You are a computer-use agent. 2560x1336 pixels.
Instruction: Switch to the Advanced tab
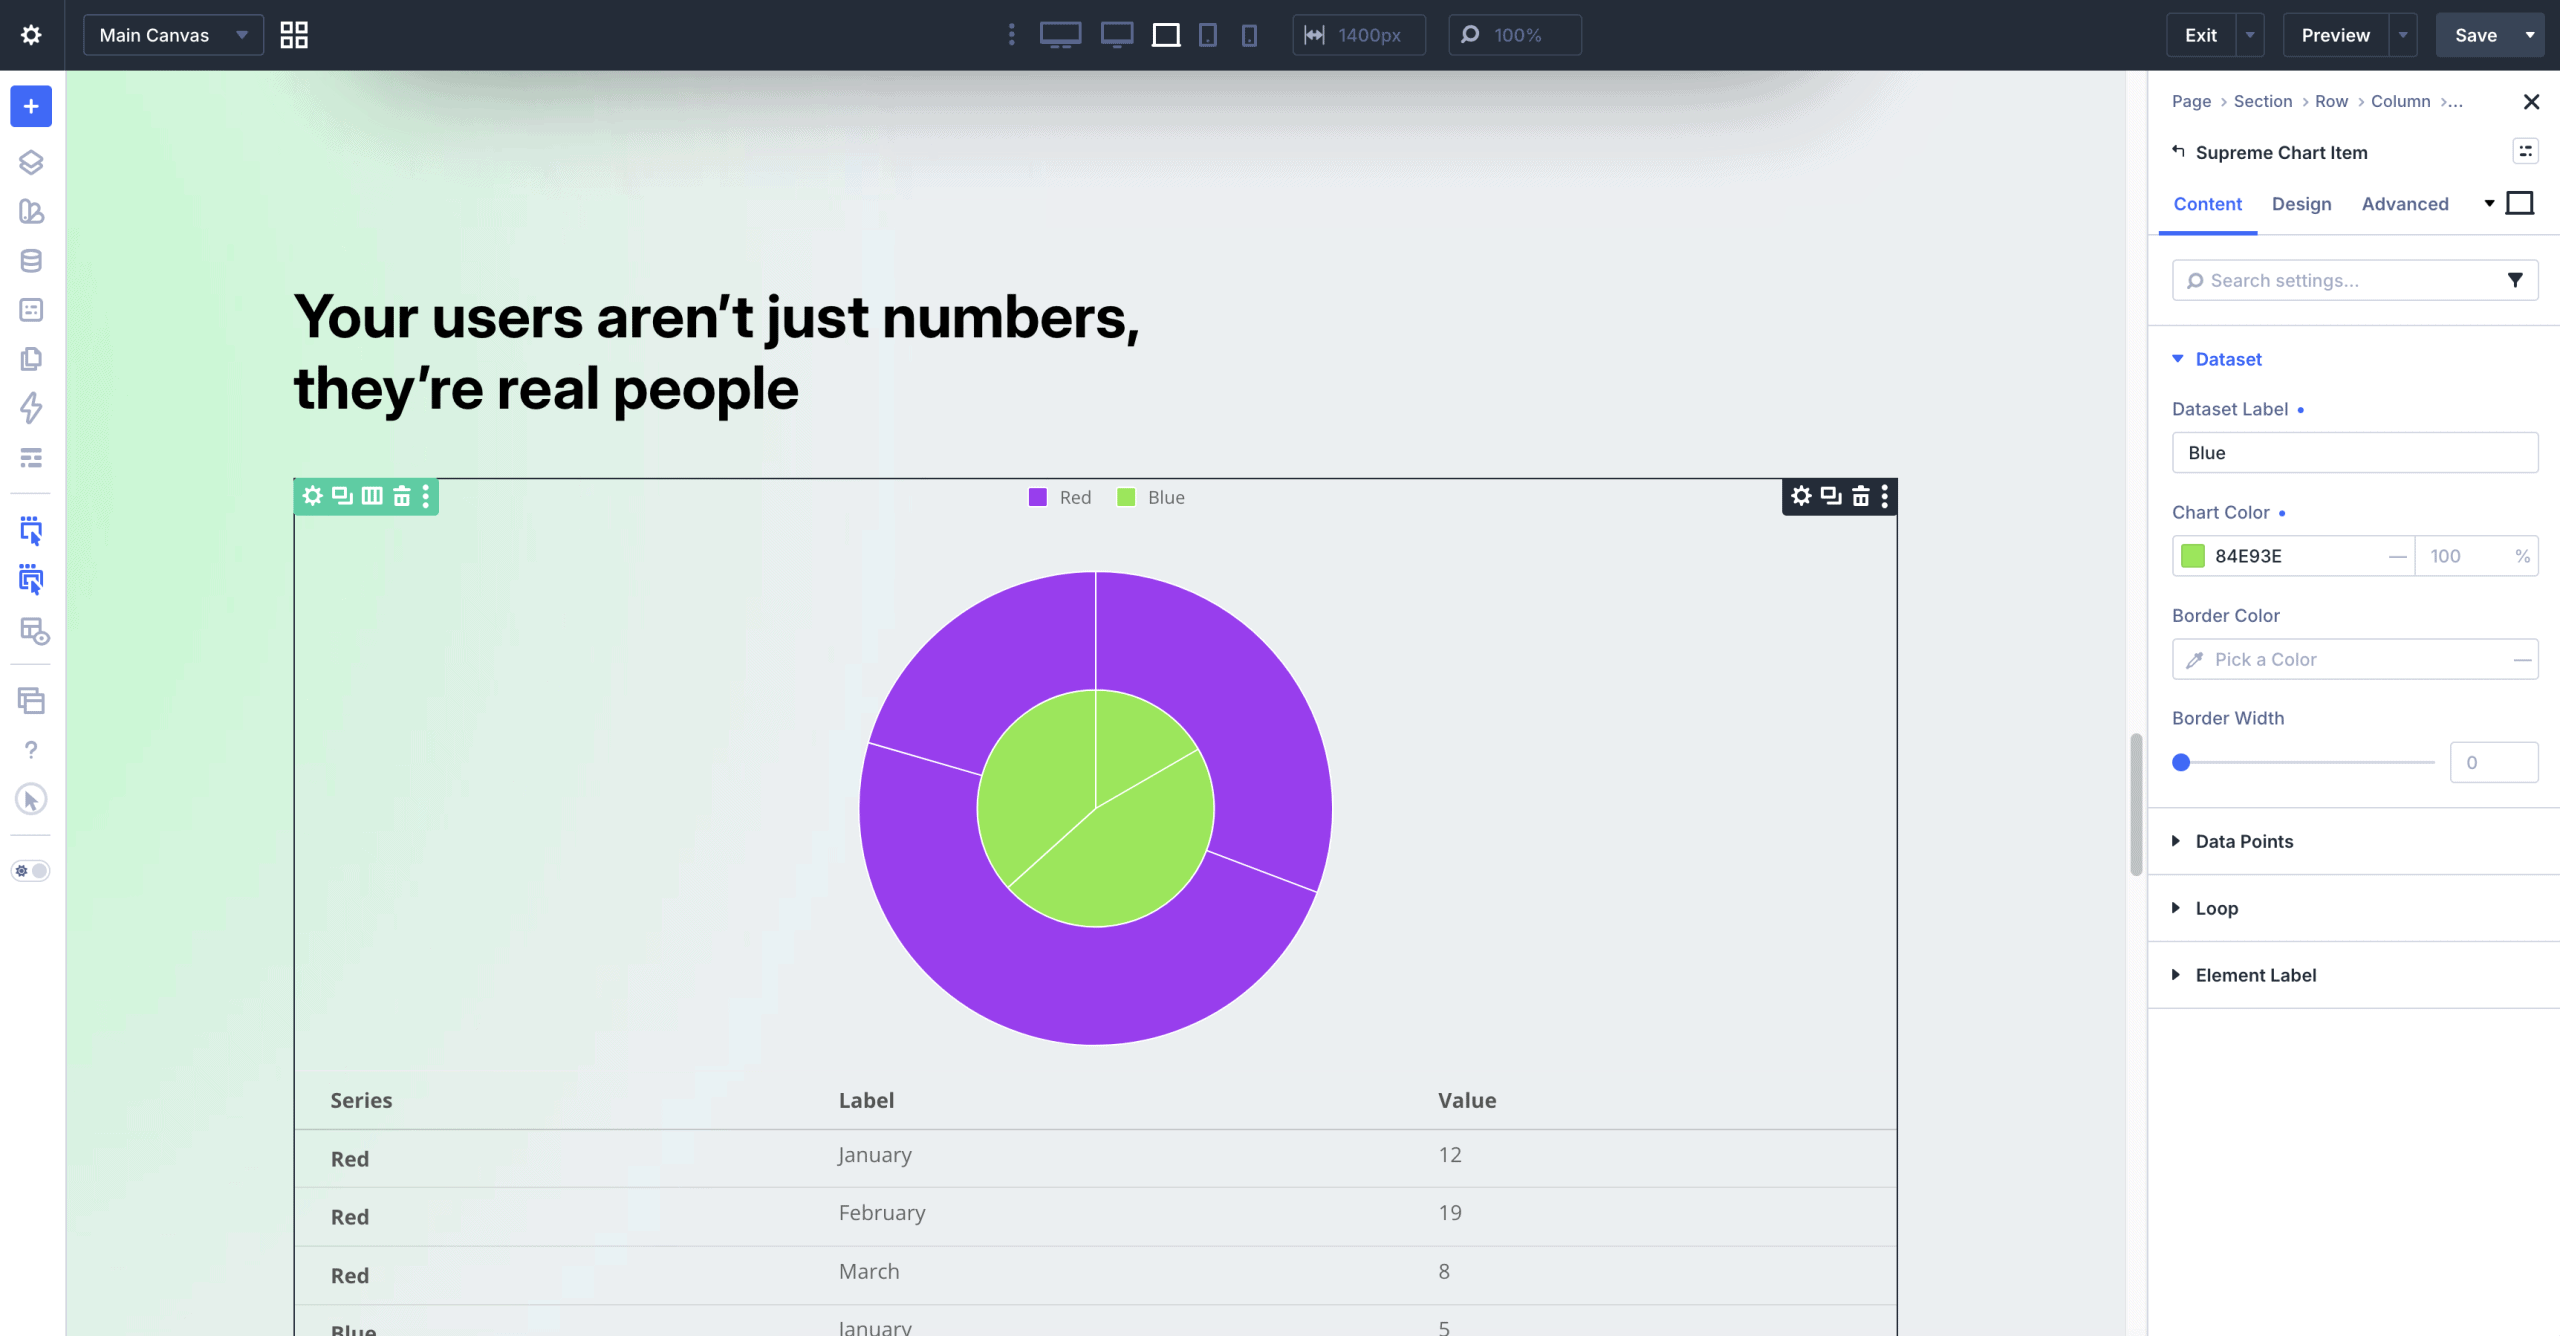(2405, 204)
